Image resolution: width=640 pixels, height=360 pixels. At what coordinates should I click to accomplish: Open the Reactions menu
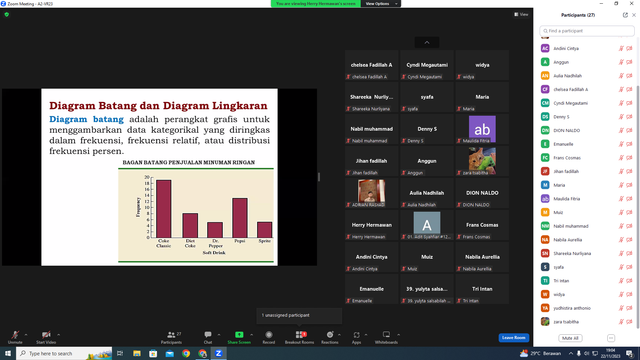[x=330, y=337]
